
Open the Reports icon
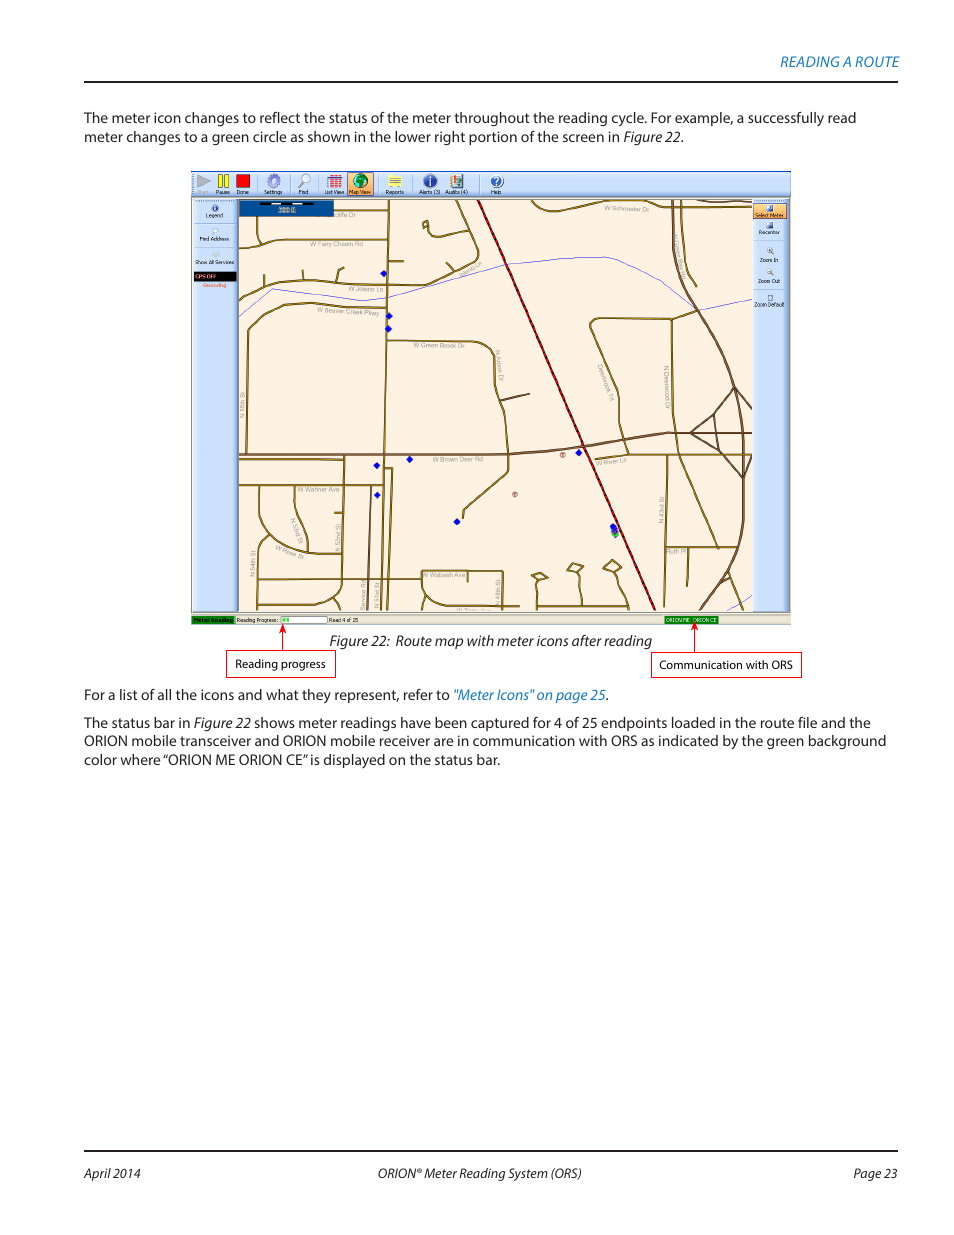click(395, 183)
